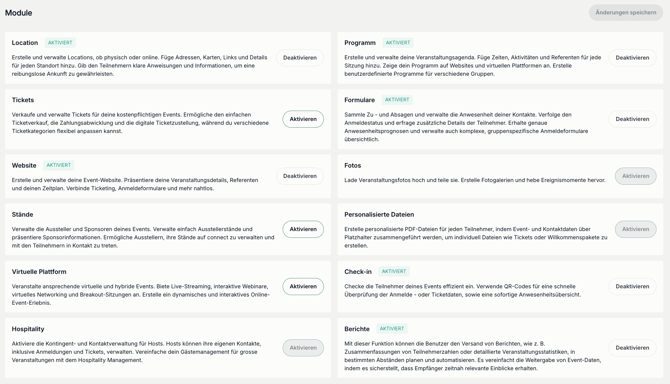Click the Location description text
This screenshot has width=670, height=384.
[x=139, y=66]
